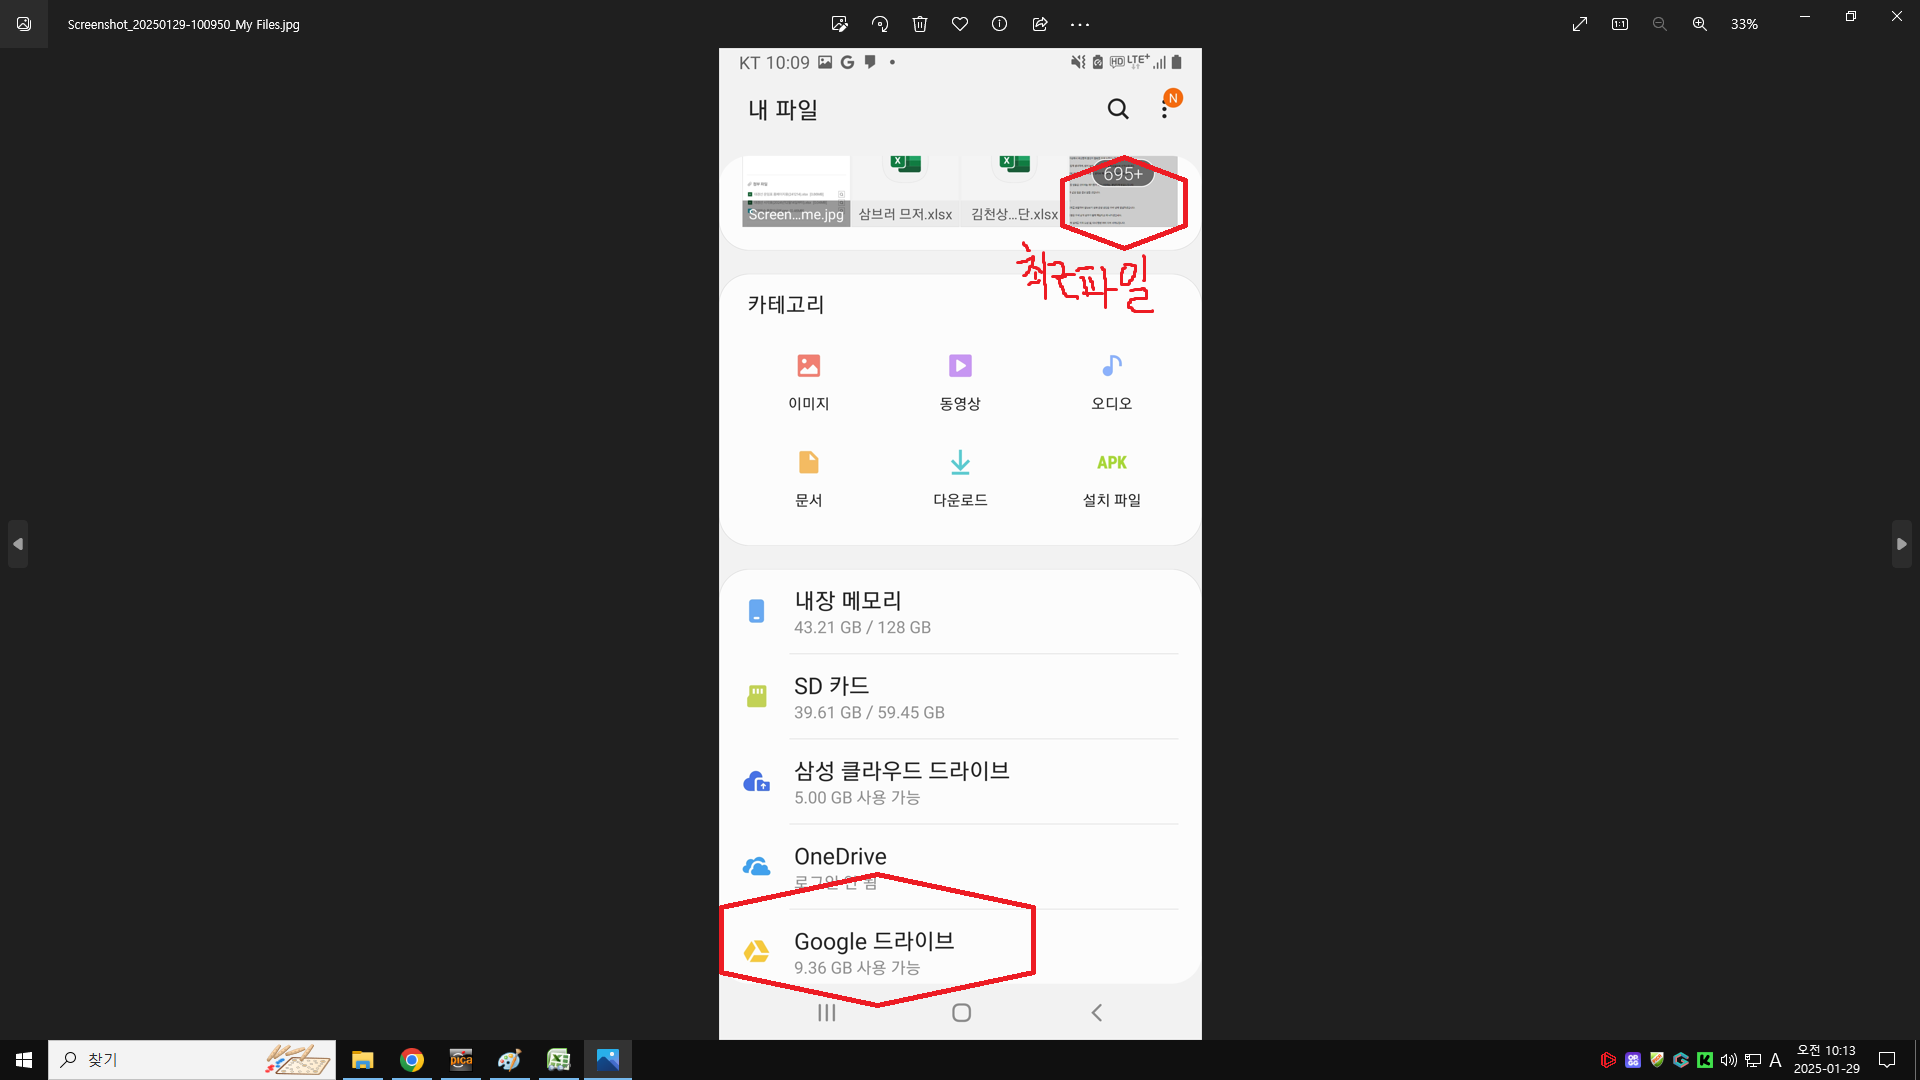Viewport: 1920px width, 1080px height.
Task: Switch to actual size 1:1 view
Action: (x=1620, y=24)
